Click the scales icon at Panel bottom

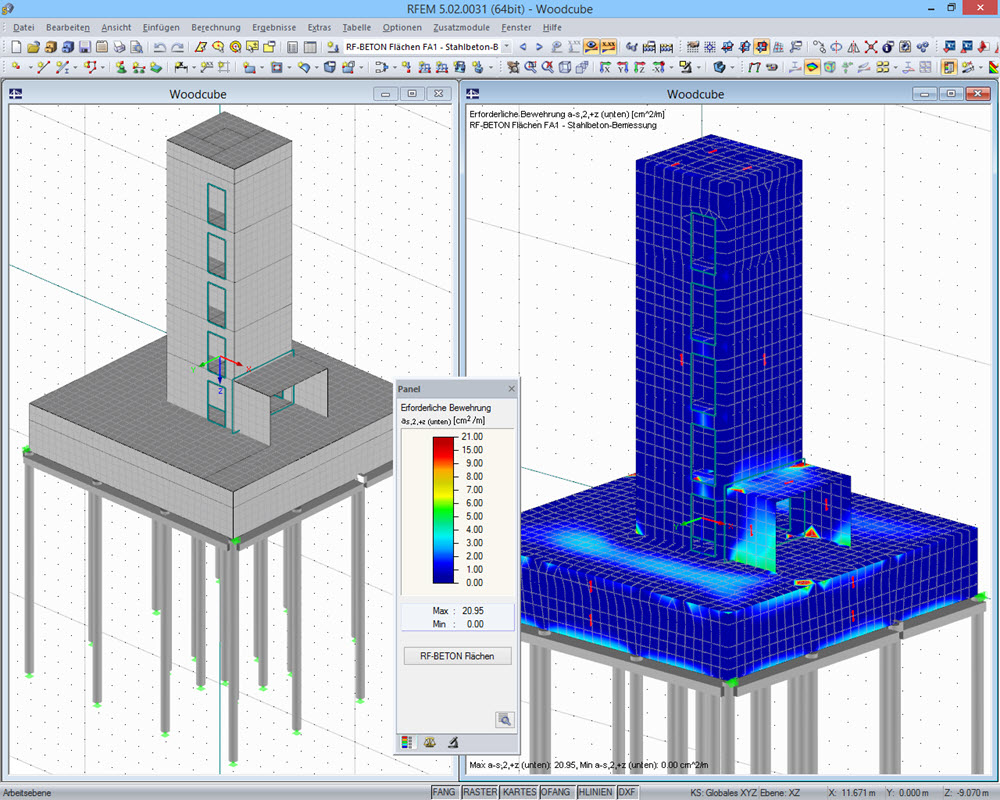(429, 742)
